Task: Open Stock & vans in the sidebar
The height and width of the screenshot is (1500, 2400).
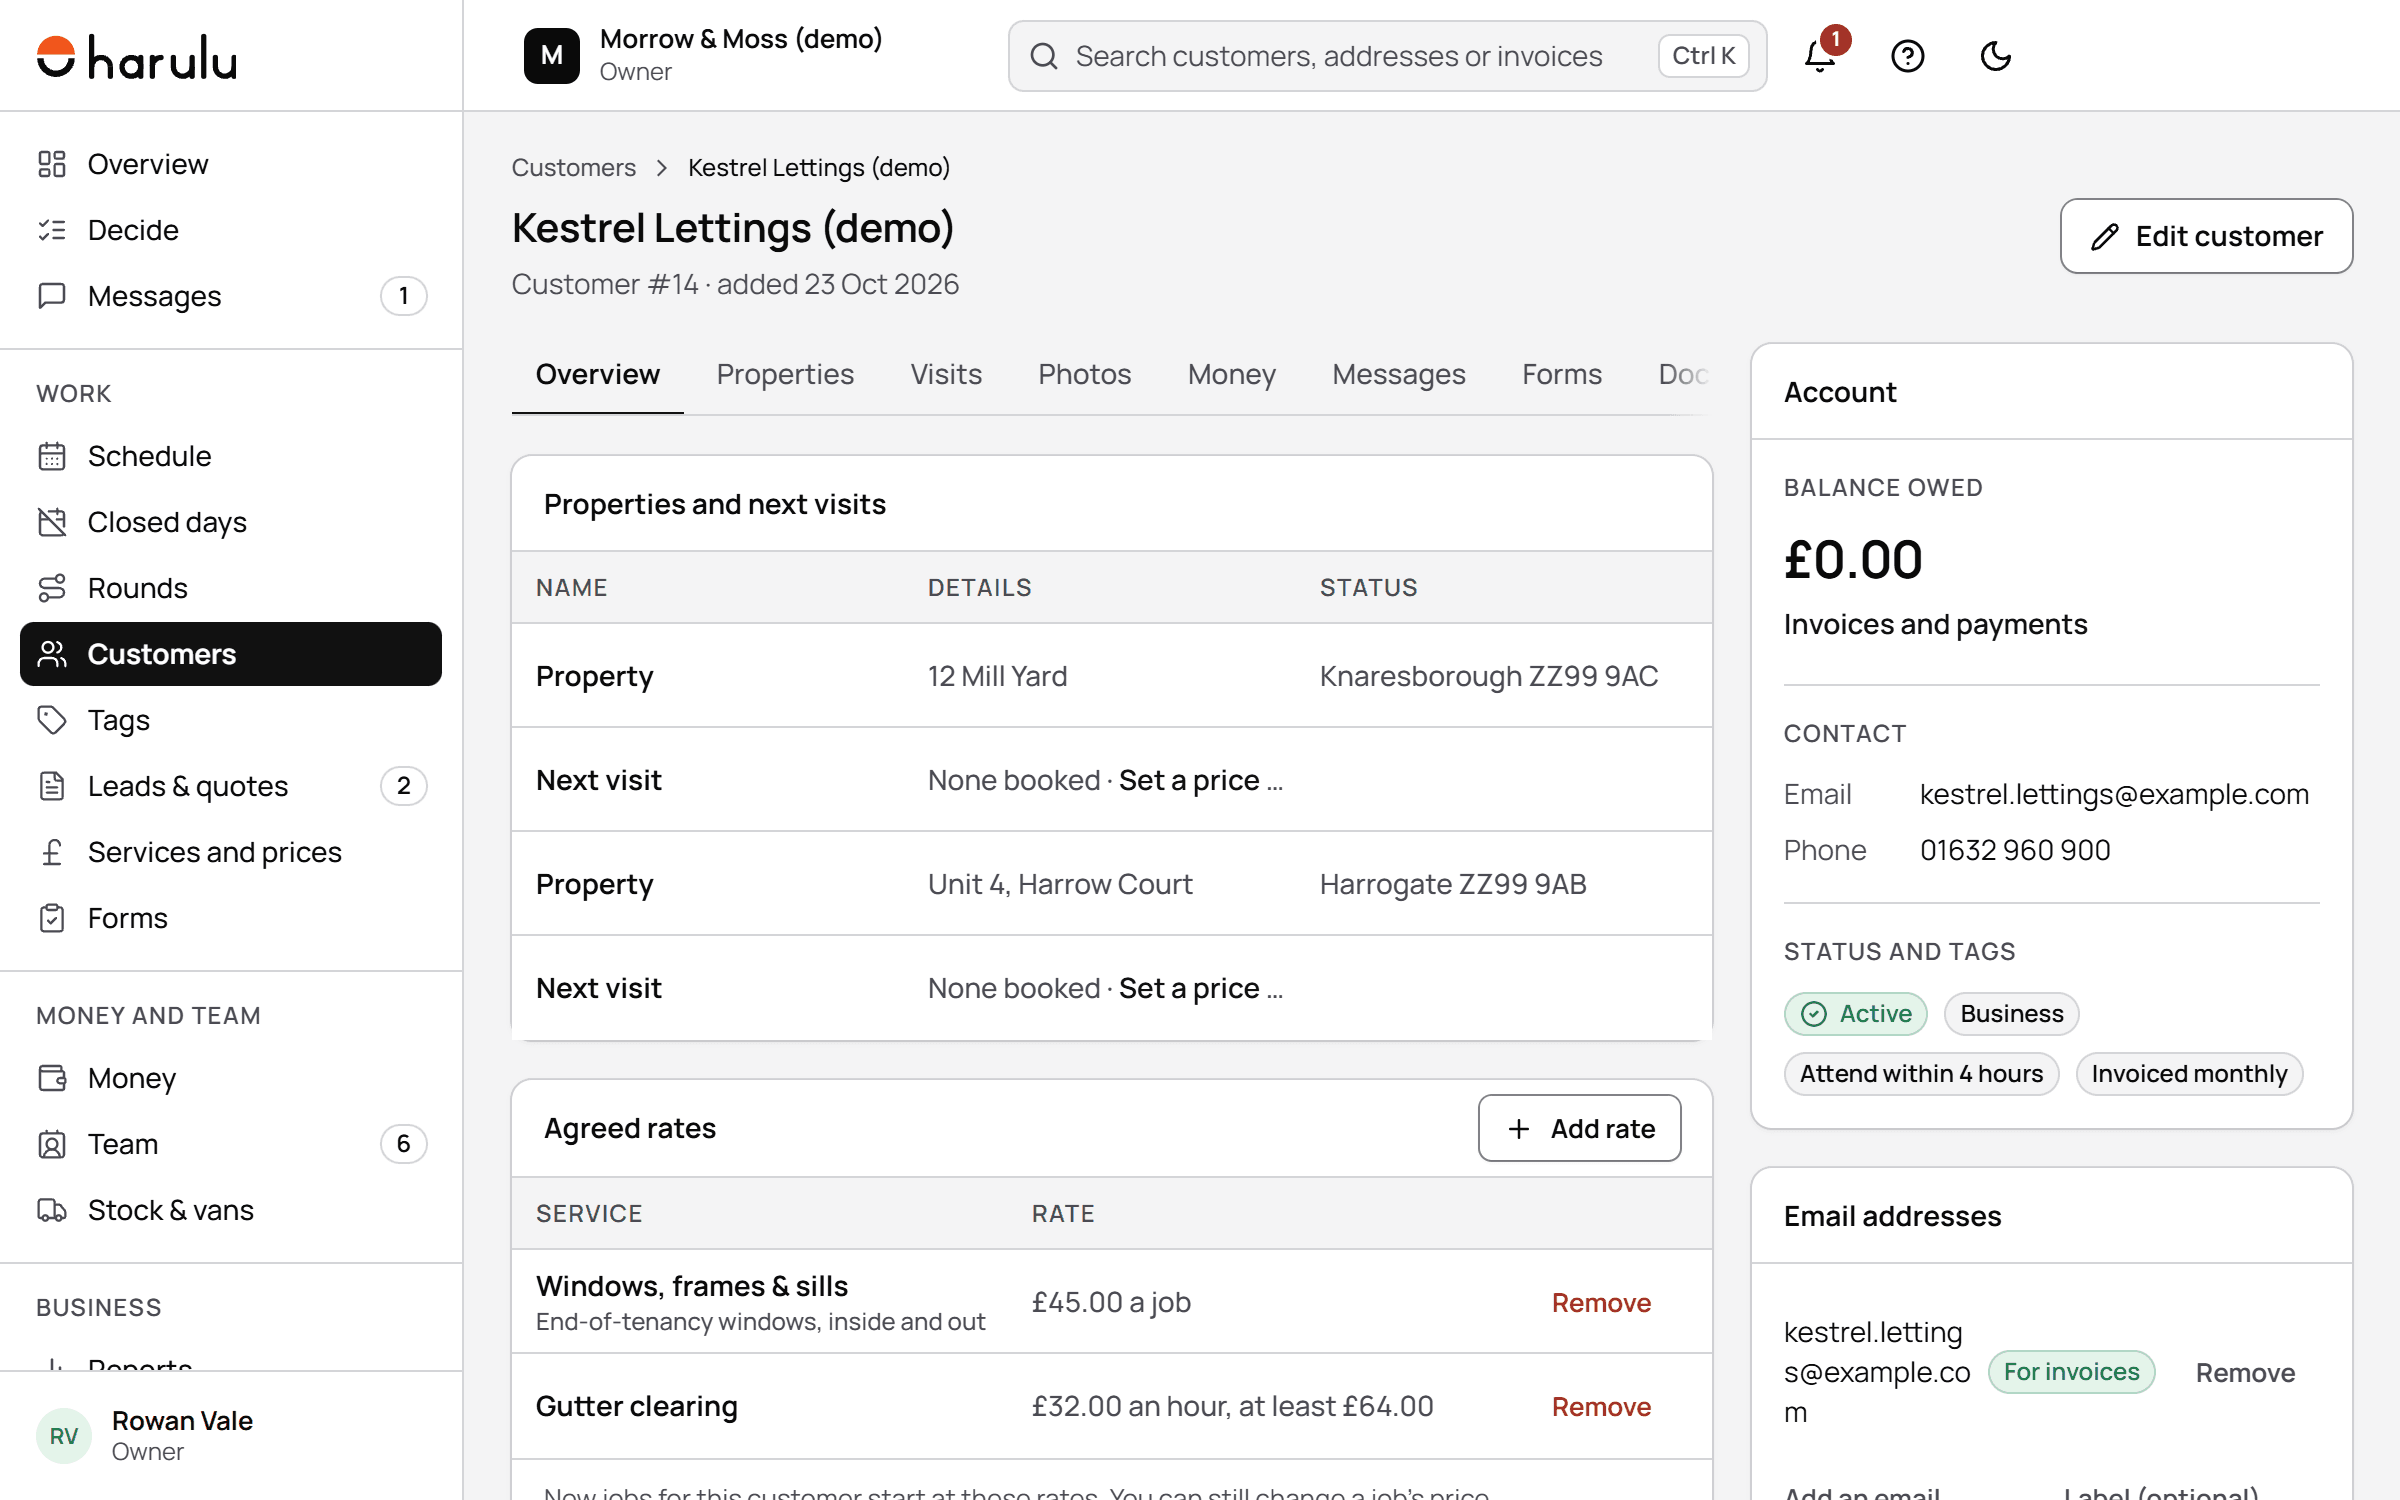Action: click(231, 1210)
